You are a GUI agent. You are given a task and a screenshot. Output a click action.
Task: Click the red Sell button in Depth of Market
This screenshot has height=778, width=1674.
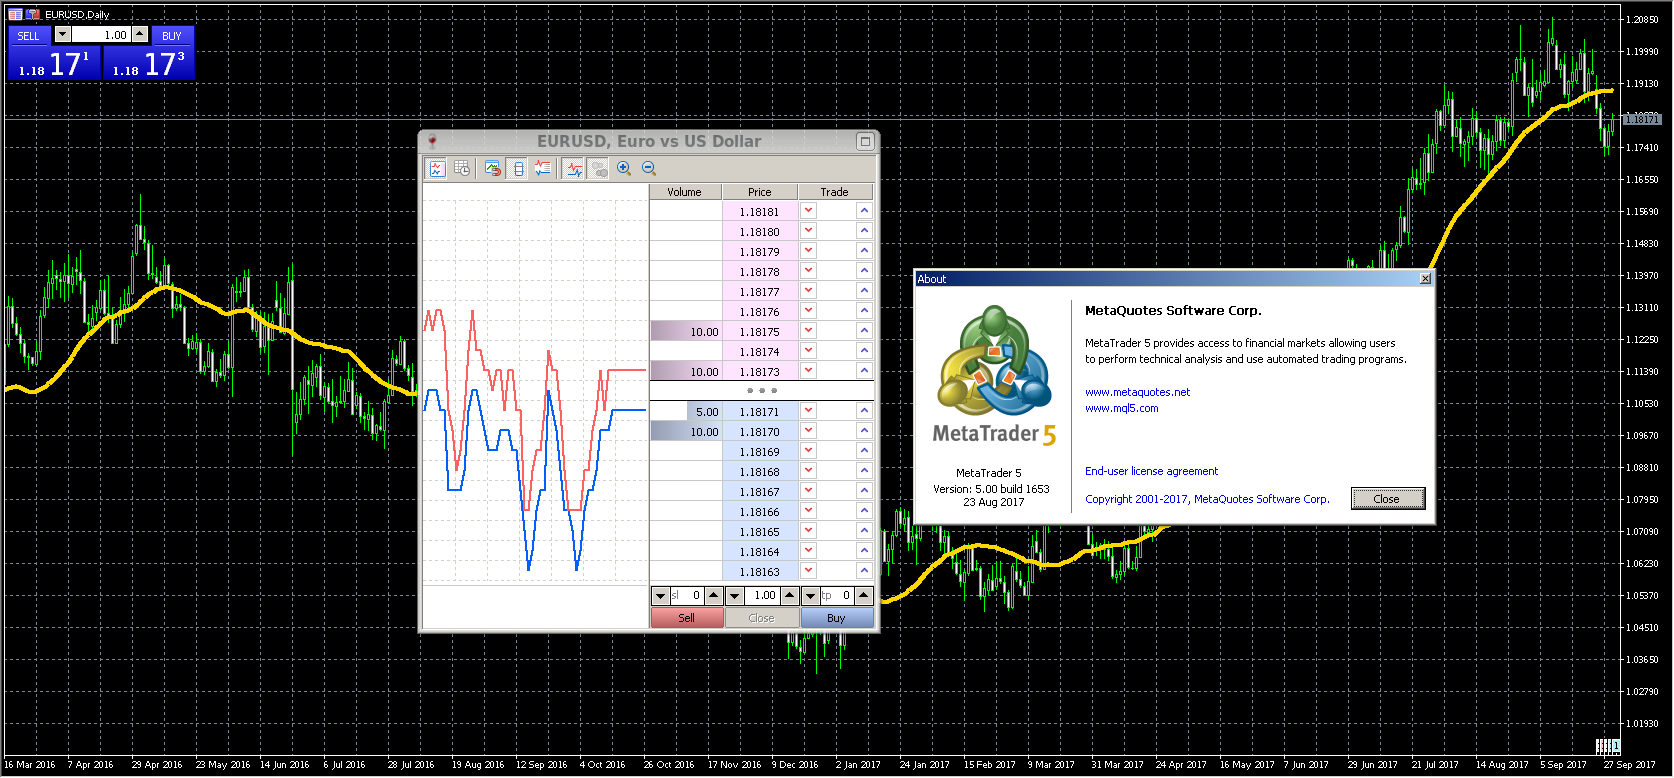687,618
